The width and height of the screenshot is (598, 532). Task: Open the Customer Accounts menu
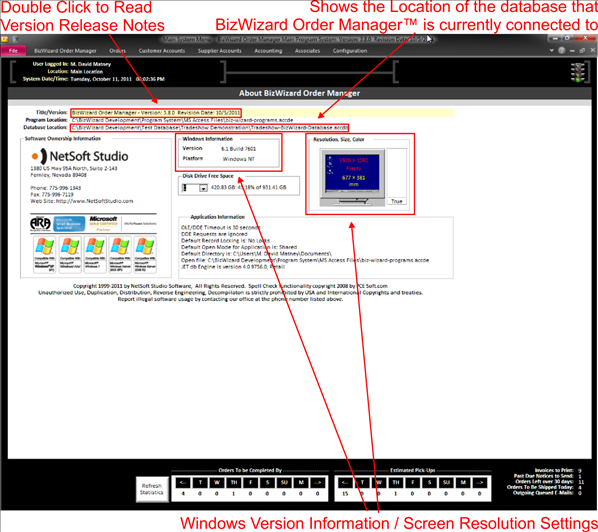[162, 51]
